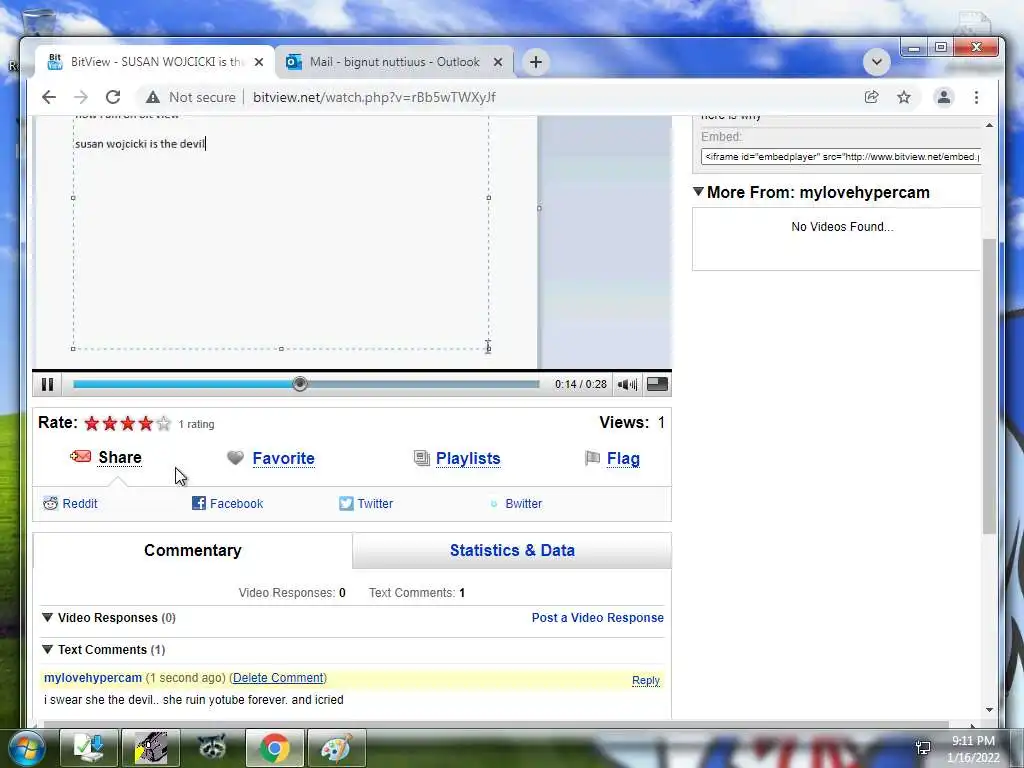1024x768 pixels.
Task: Share the video on Twitter
Action: click(x=375, y=504)
